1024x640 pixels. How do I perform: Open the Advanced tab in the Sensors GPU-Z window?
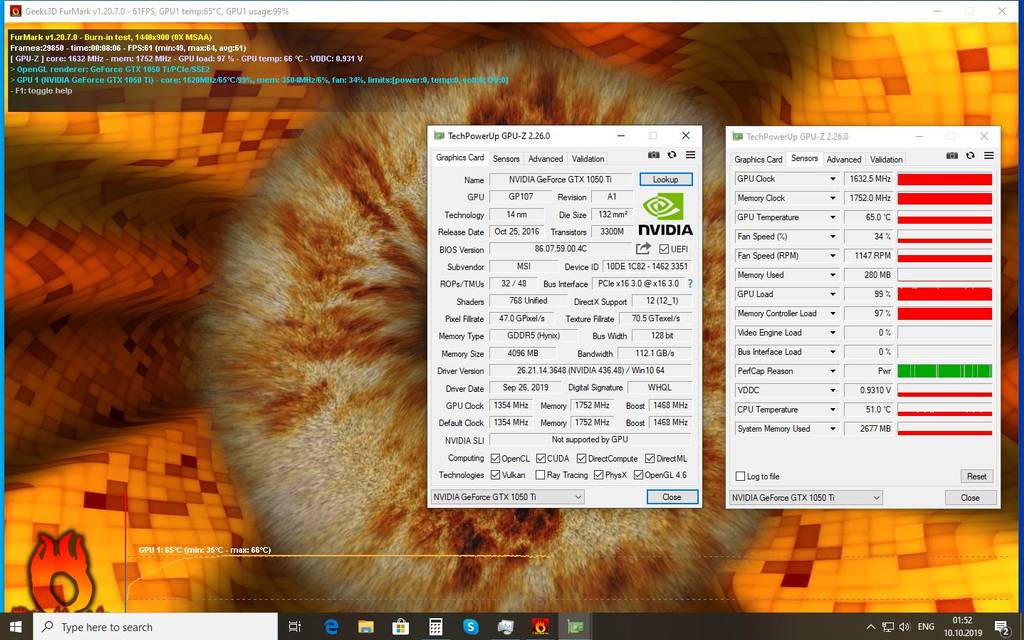844,159
